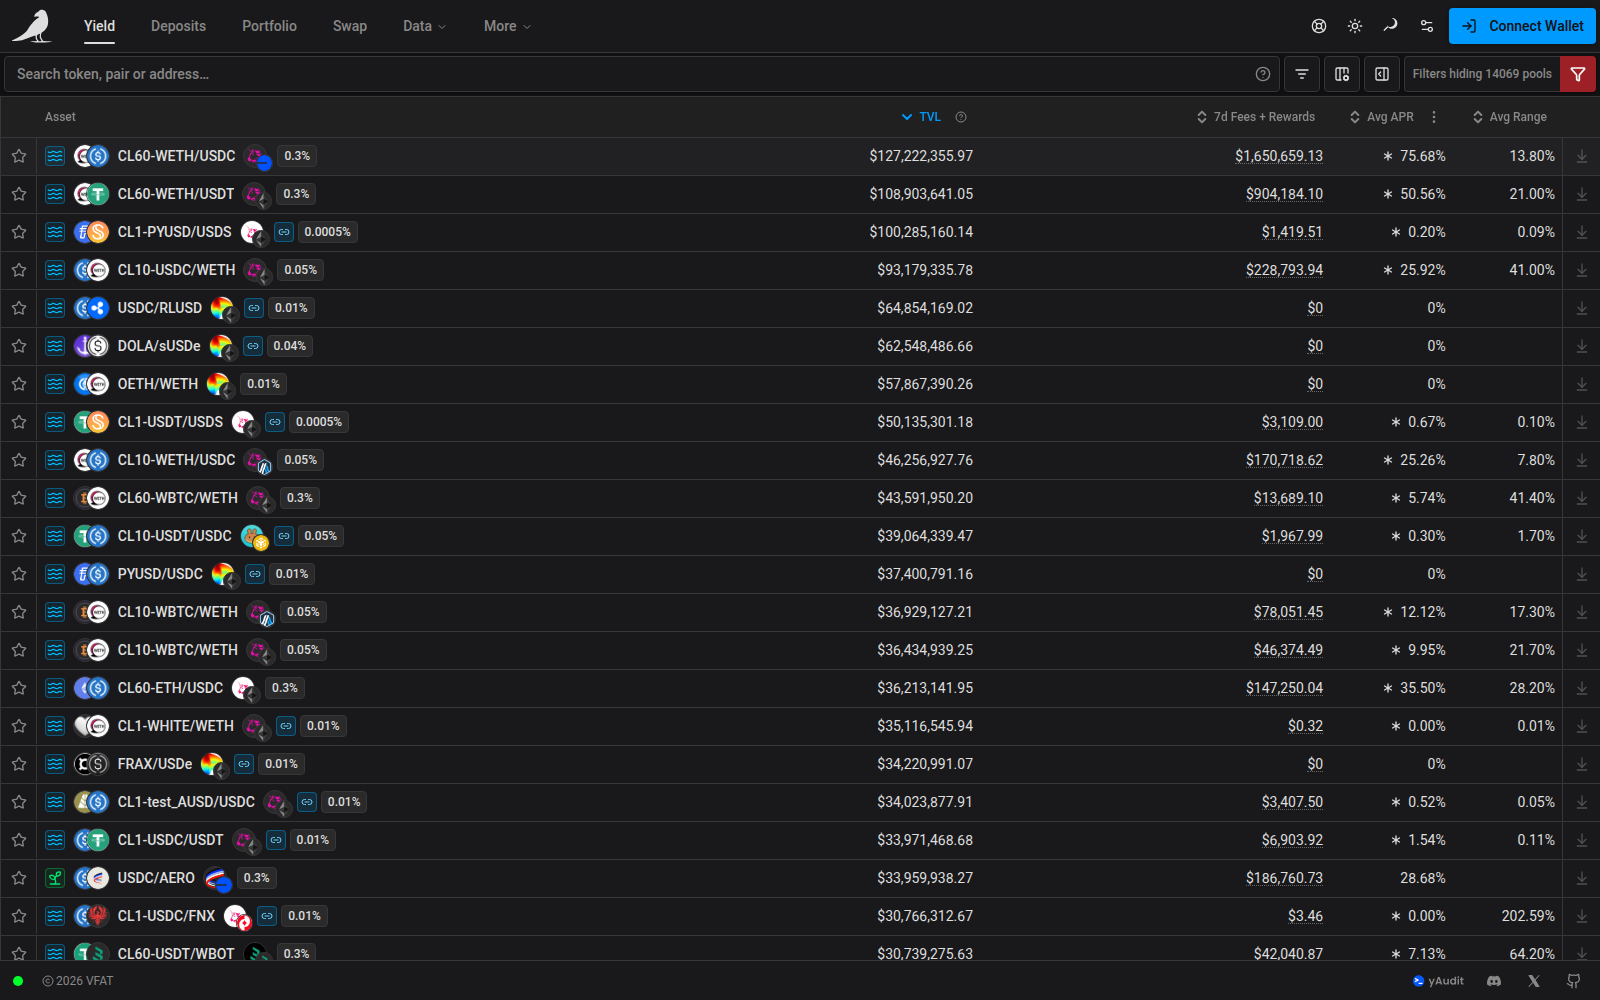The width and height of the screenshot is (1600, 1000).
Task: Open the column settings icon
Action: coord(1342,74)
